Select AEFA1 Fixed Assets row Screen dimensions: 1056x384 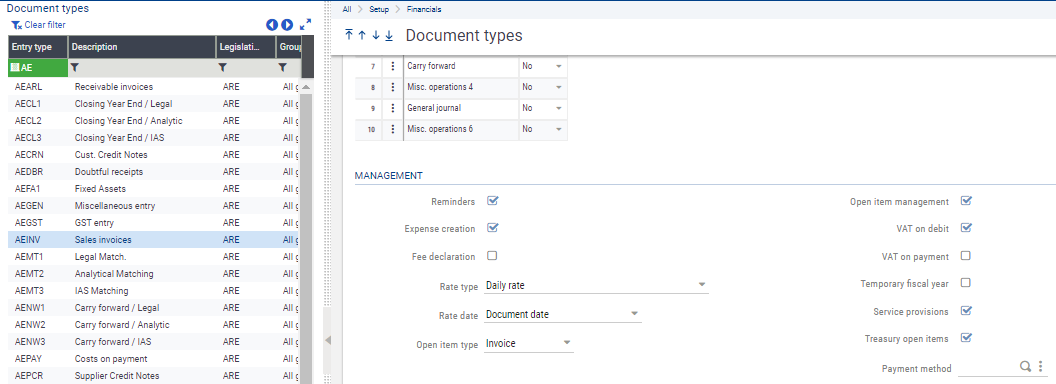[154, 189]
